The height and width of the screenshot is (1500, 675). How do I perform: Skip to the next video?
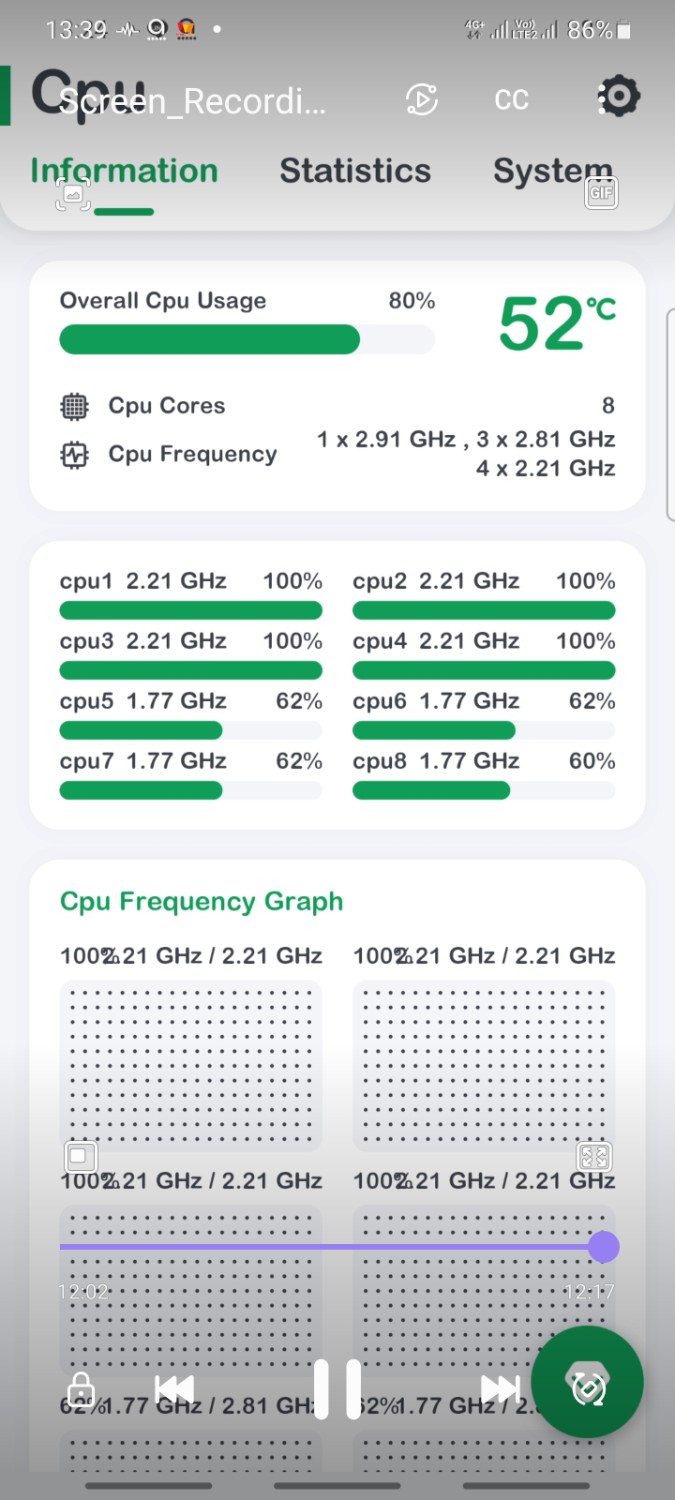point(500,1389)
